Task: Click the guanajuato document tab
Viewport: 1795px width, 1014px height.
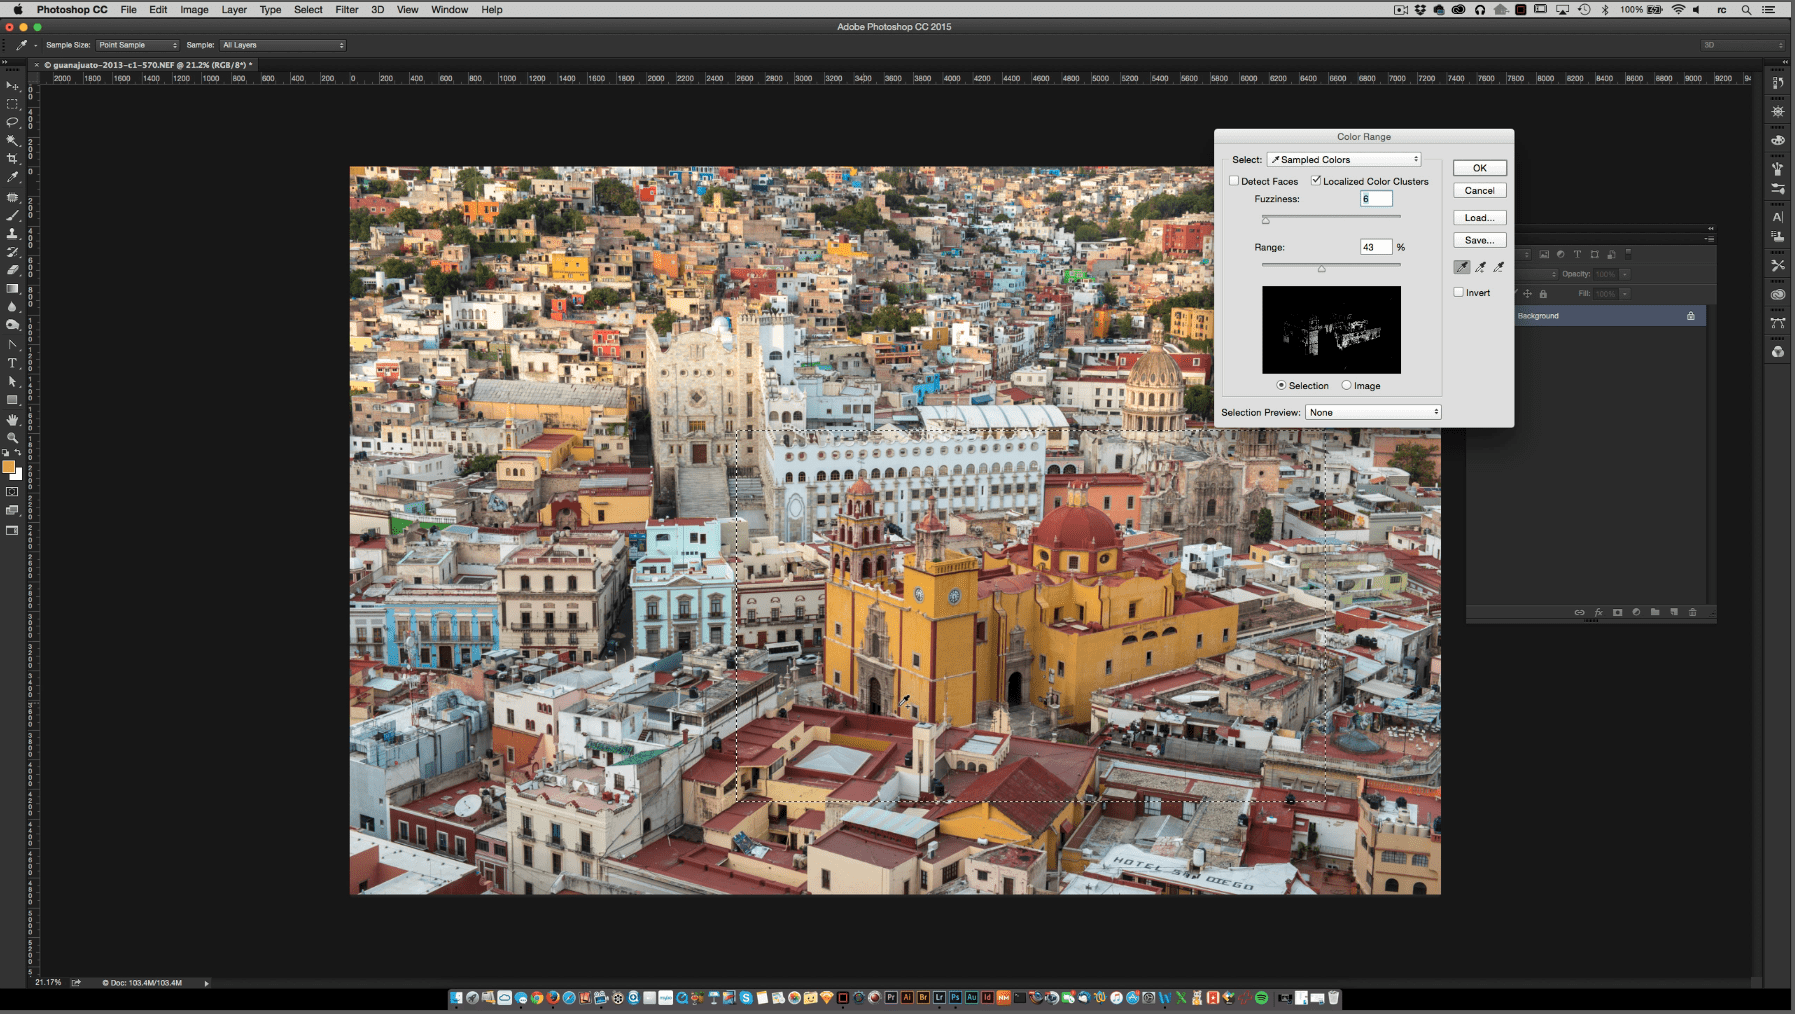Action: click(x=145, y=63)
